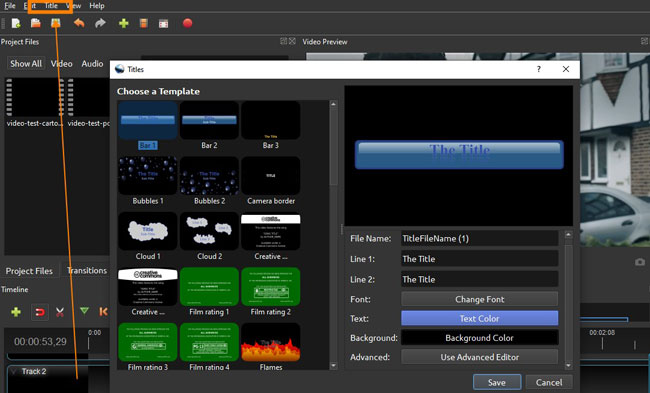Switch to the Transitions tab
This screenshot has height=393, width=650.
click(x=87, y=271)
